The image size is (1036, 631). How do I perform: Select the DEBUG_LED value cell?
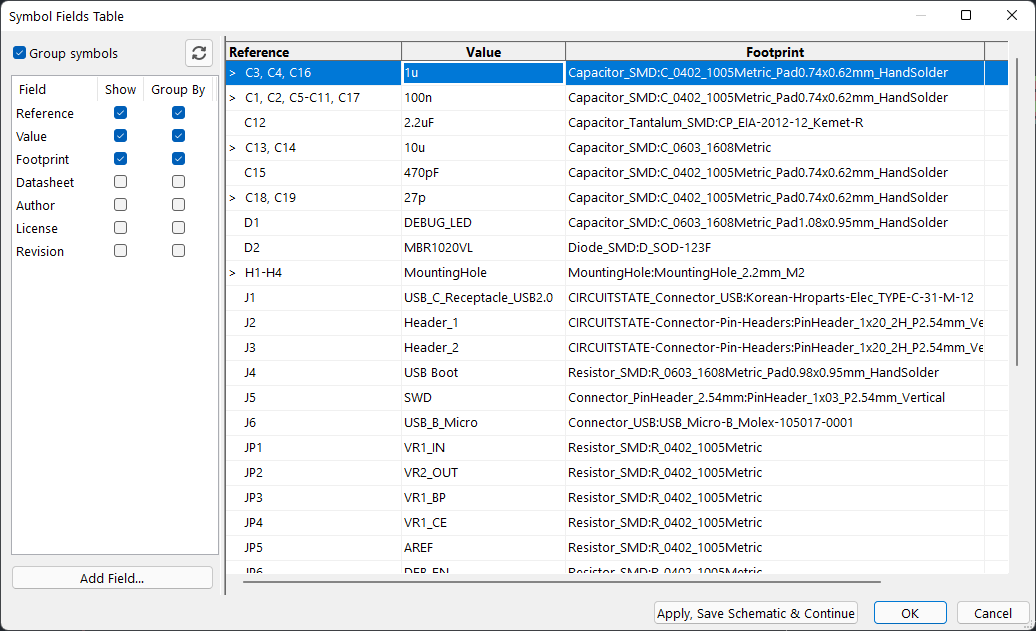[x=483, y=223]
